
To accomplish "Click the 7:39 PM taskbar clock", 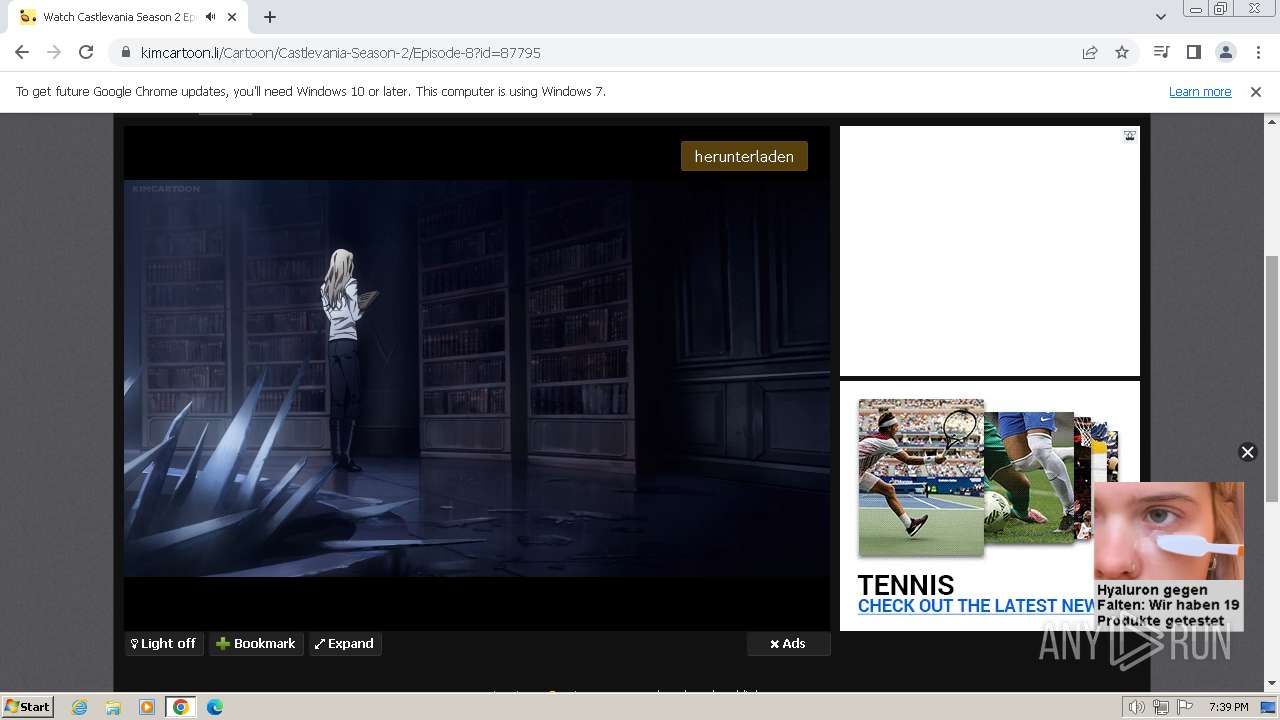I will point(1228,707).
